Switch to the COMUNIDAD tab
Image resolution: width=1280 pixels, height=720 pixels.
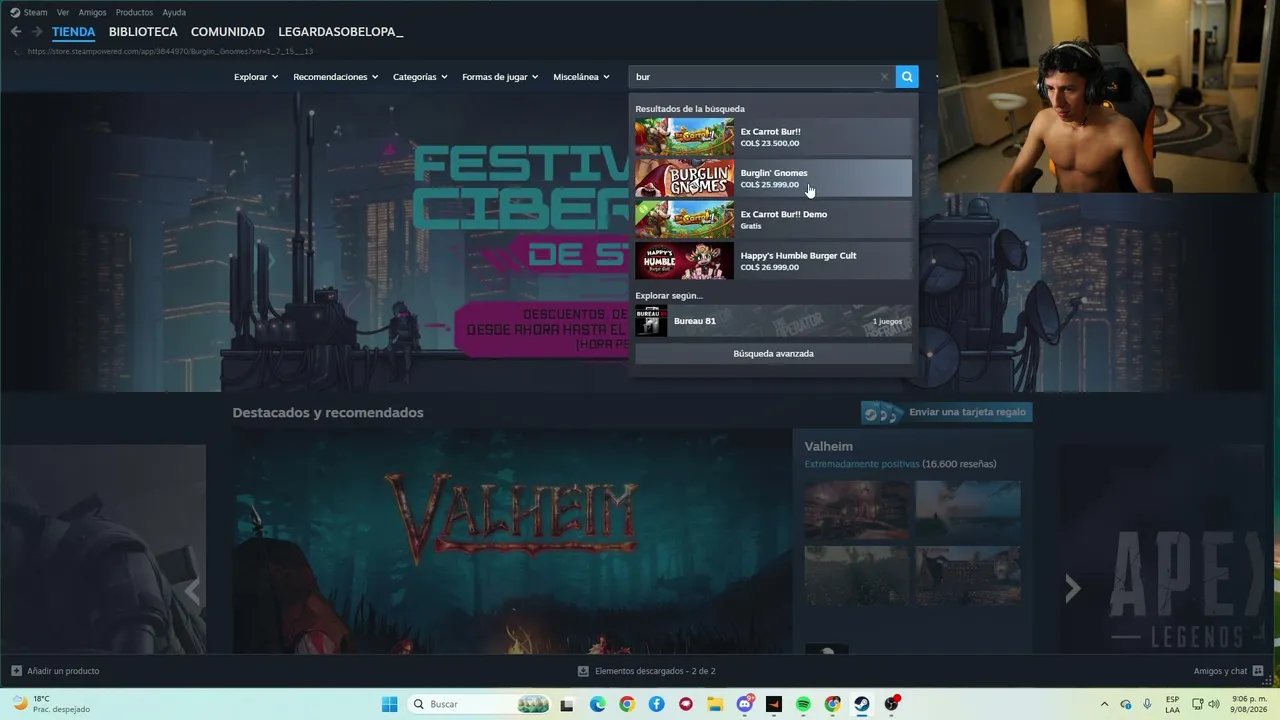pos(228,32)
